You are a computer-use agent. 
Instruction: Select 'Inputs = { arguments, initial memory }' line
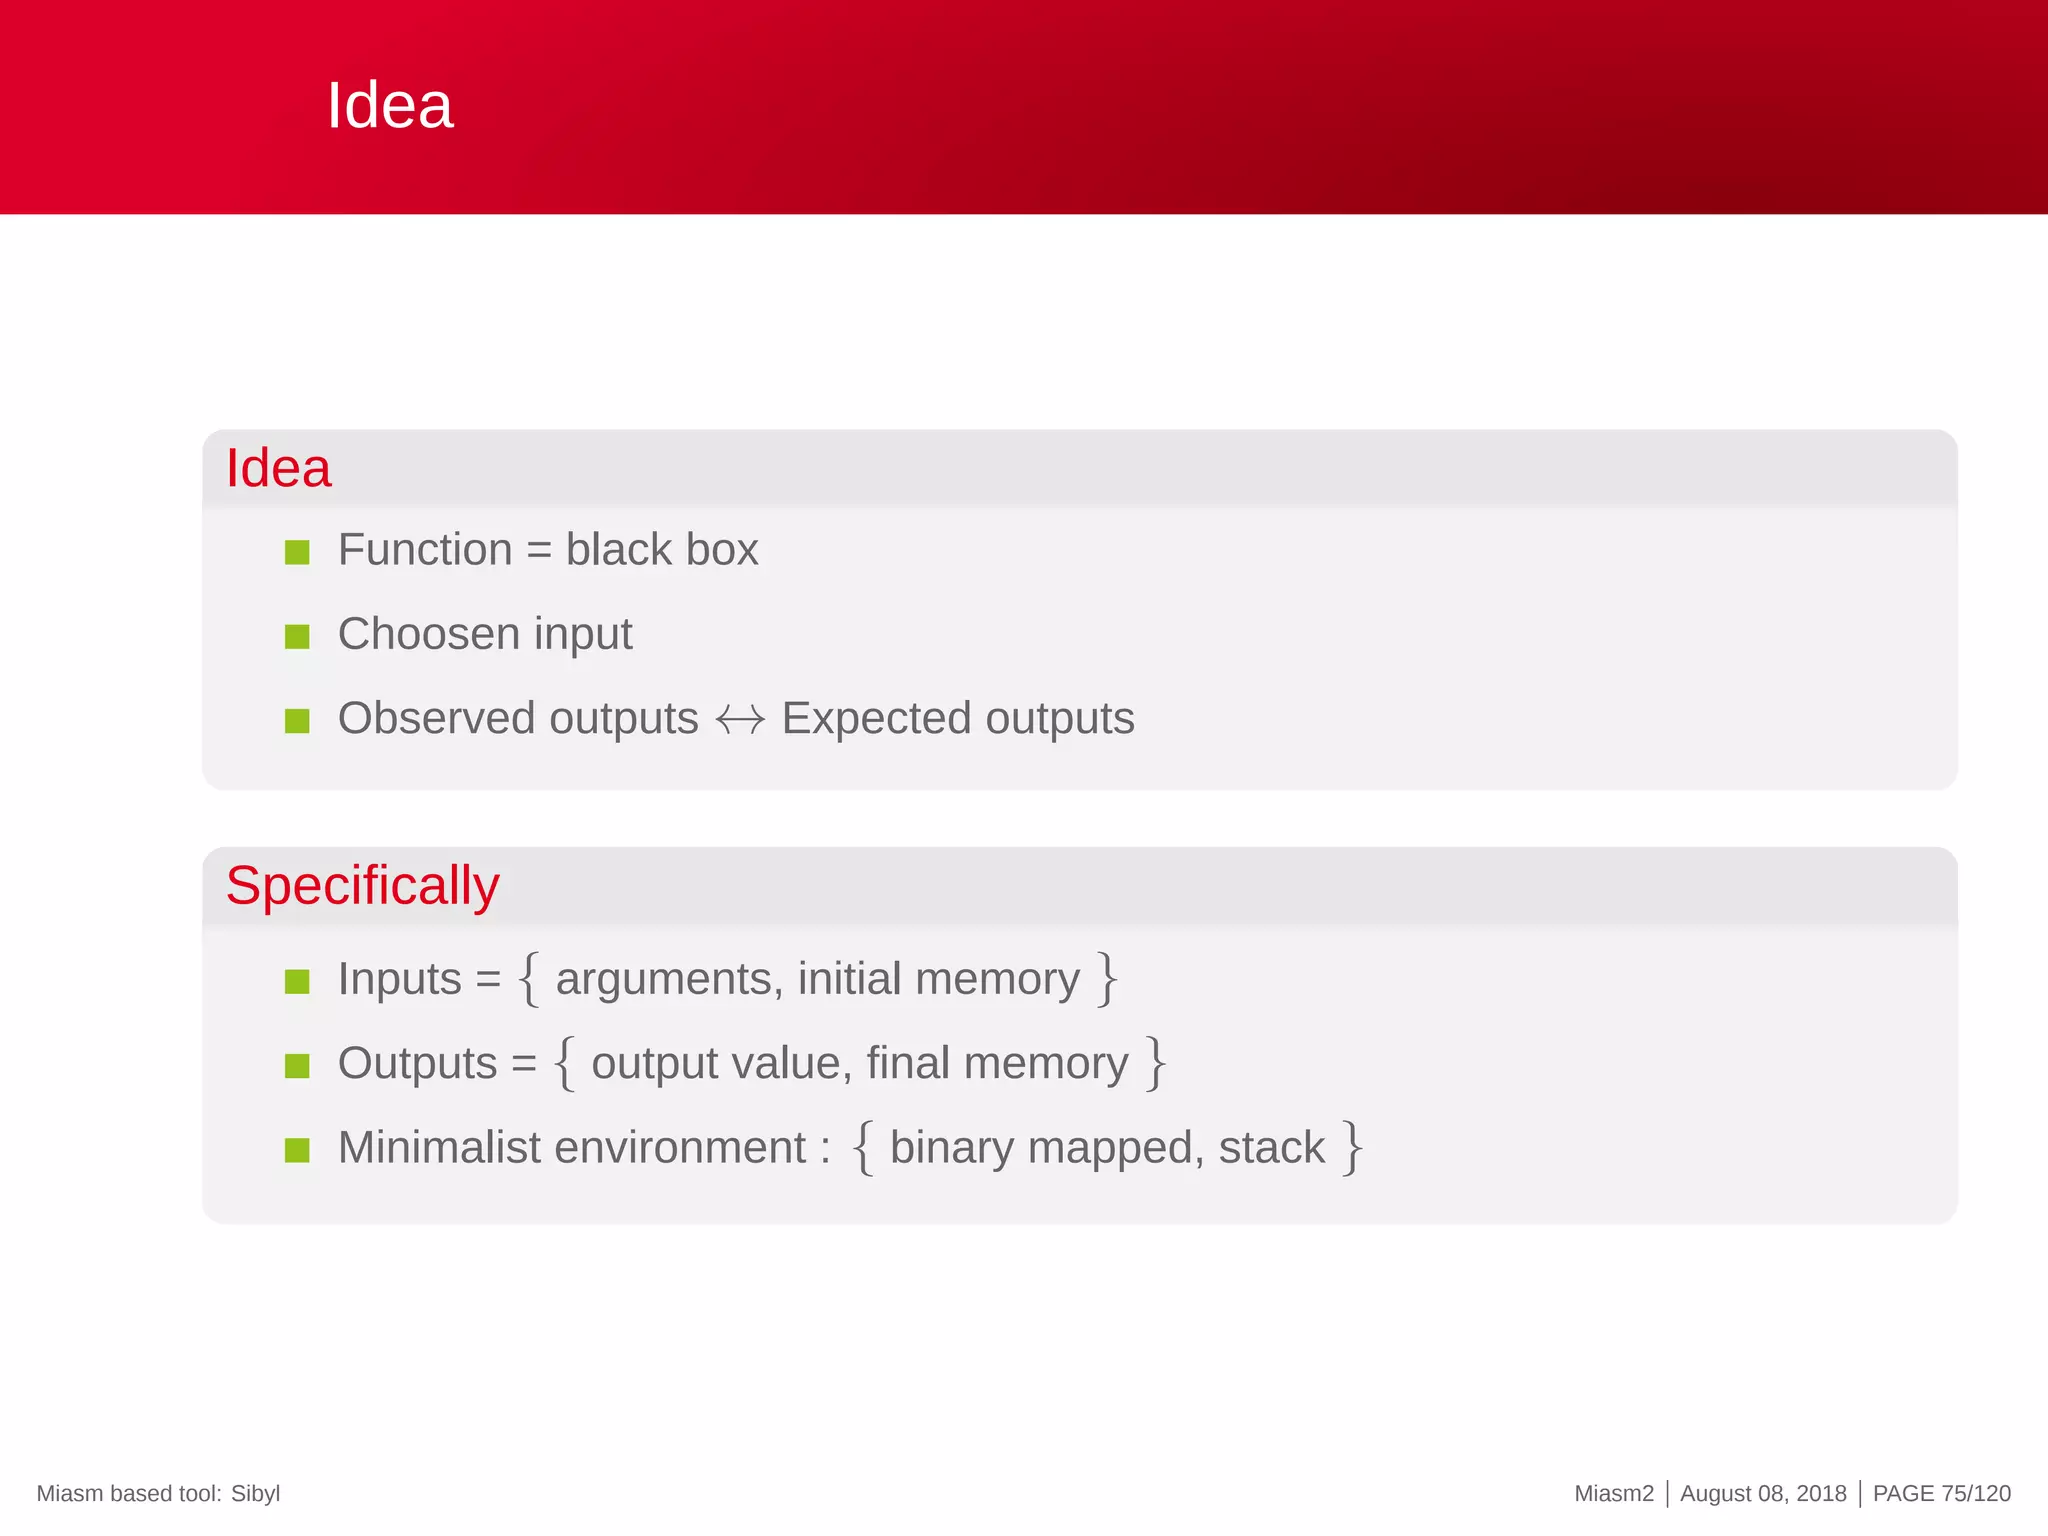(x=728, y=978)
